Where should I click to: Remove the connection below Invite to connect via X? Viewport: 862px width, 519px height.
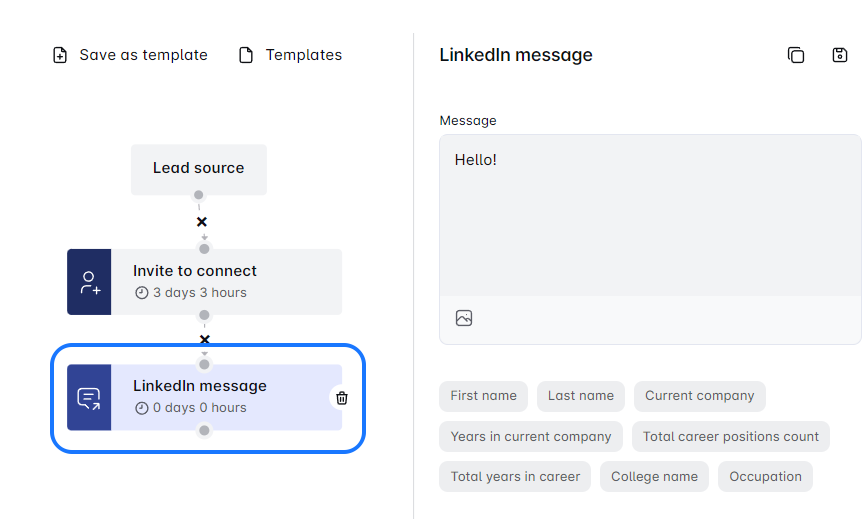(205, 340)
